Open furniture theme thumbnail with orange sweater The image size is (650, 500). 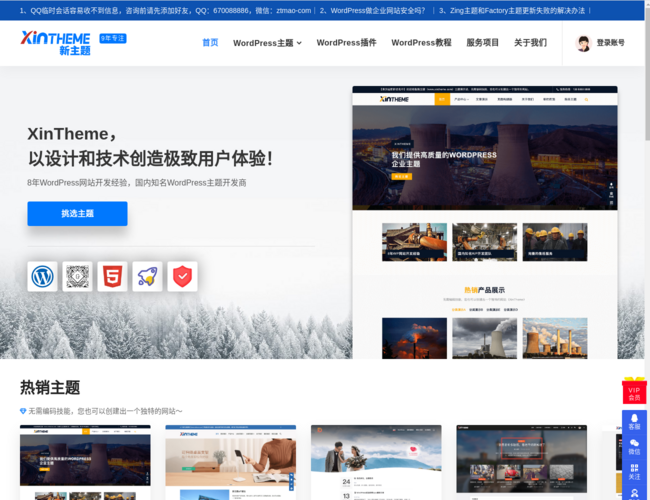coord(230,462)
